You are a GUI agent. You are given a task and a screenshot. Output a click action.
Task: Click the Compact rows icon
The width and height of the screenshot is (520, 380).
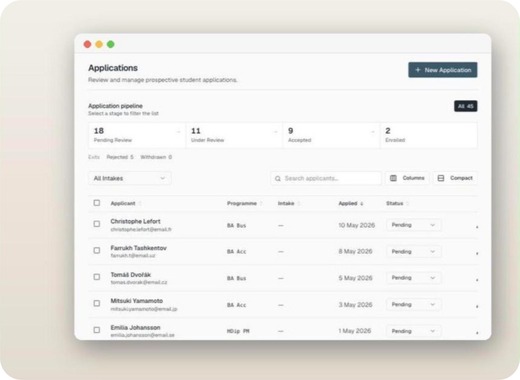click(x=441, y=178)
